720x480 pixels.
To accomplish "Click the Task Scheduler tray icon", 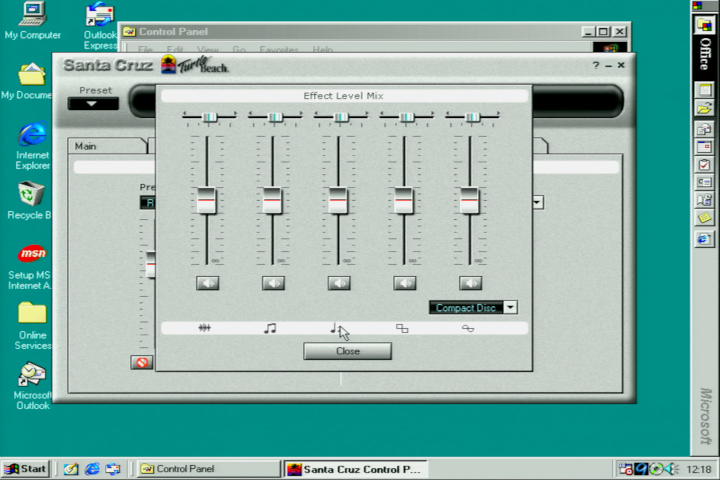I will 625,469.
